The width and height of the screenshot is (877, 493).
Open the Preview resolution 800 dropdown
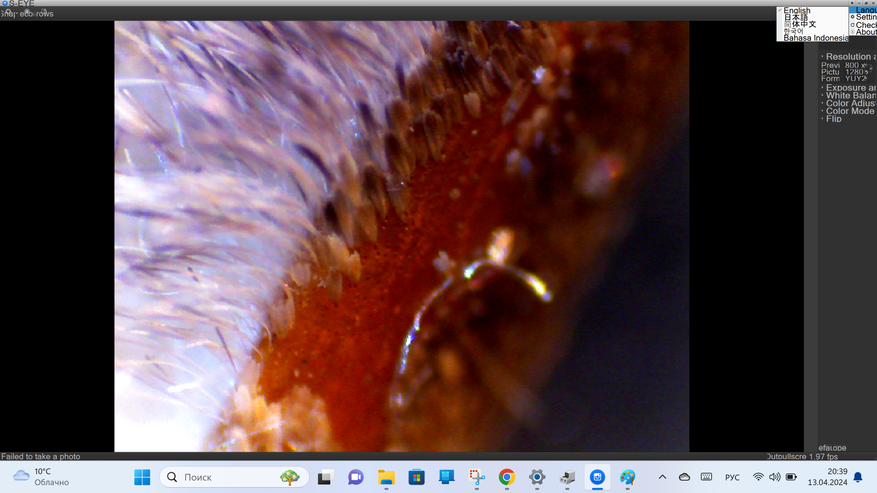(x=859, y=65)
